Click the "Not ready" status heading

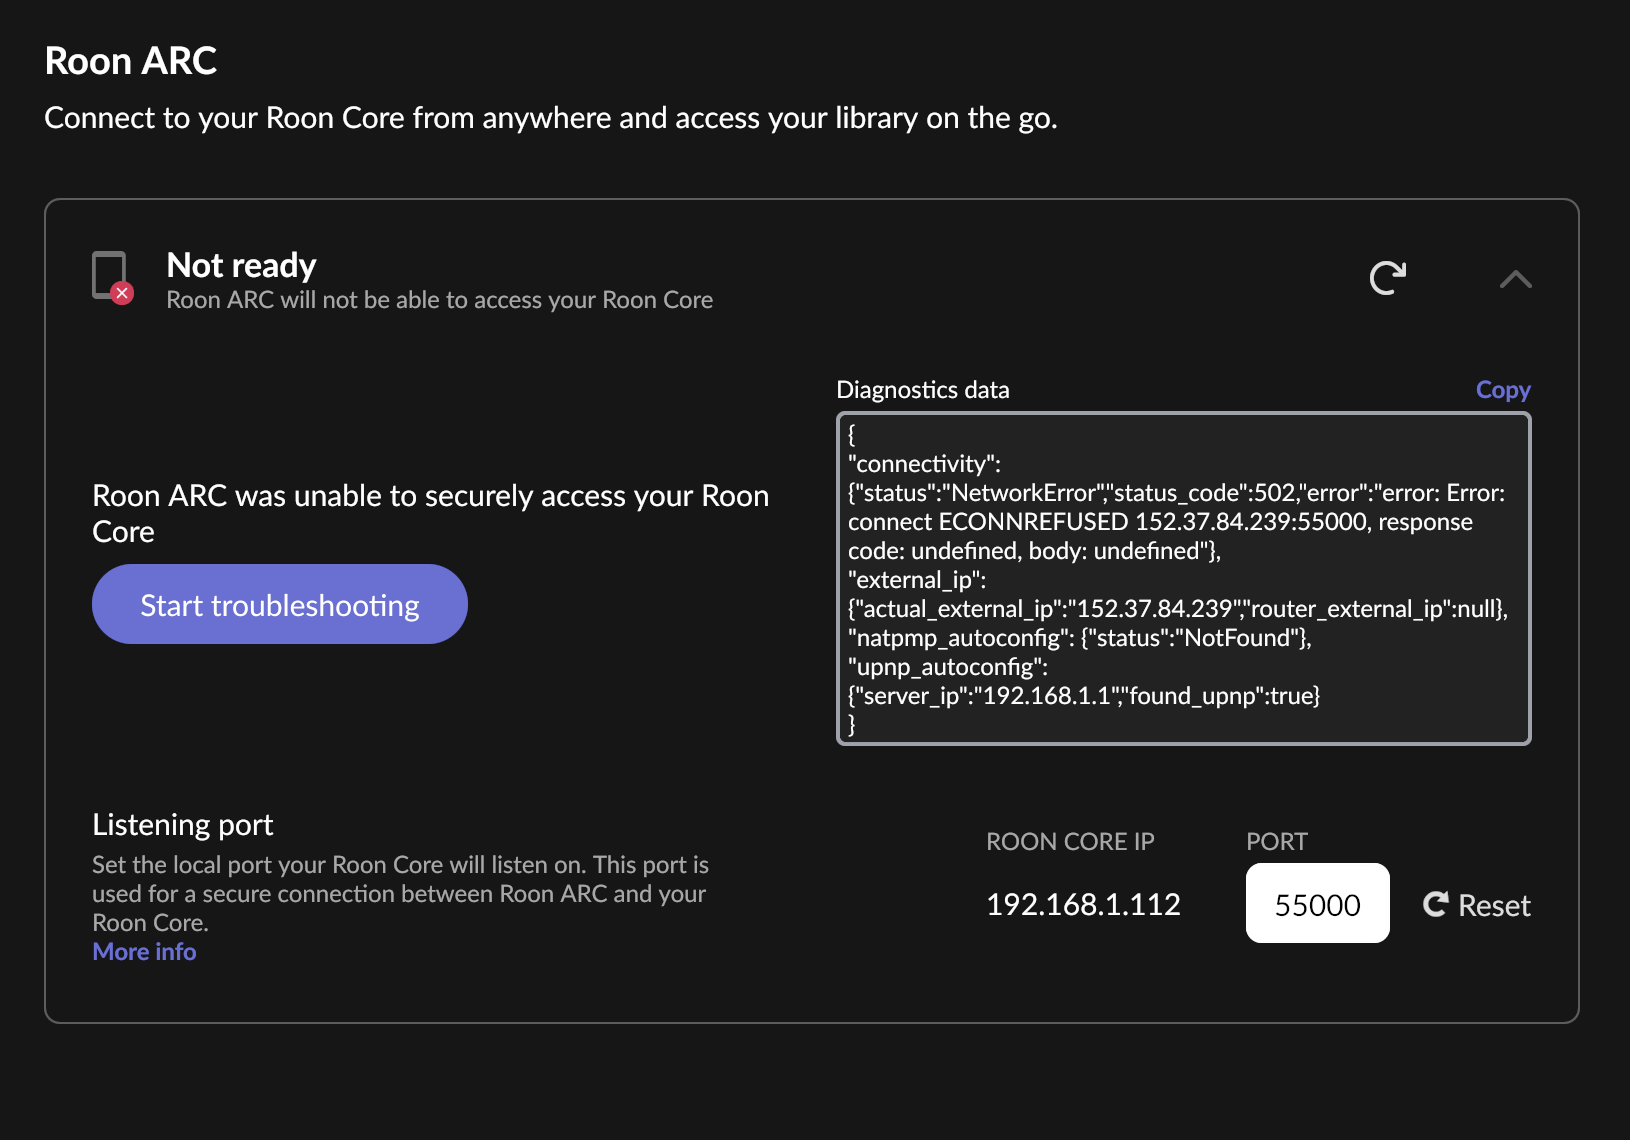(x=241, y=265)
